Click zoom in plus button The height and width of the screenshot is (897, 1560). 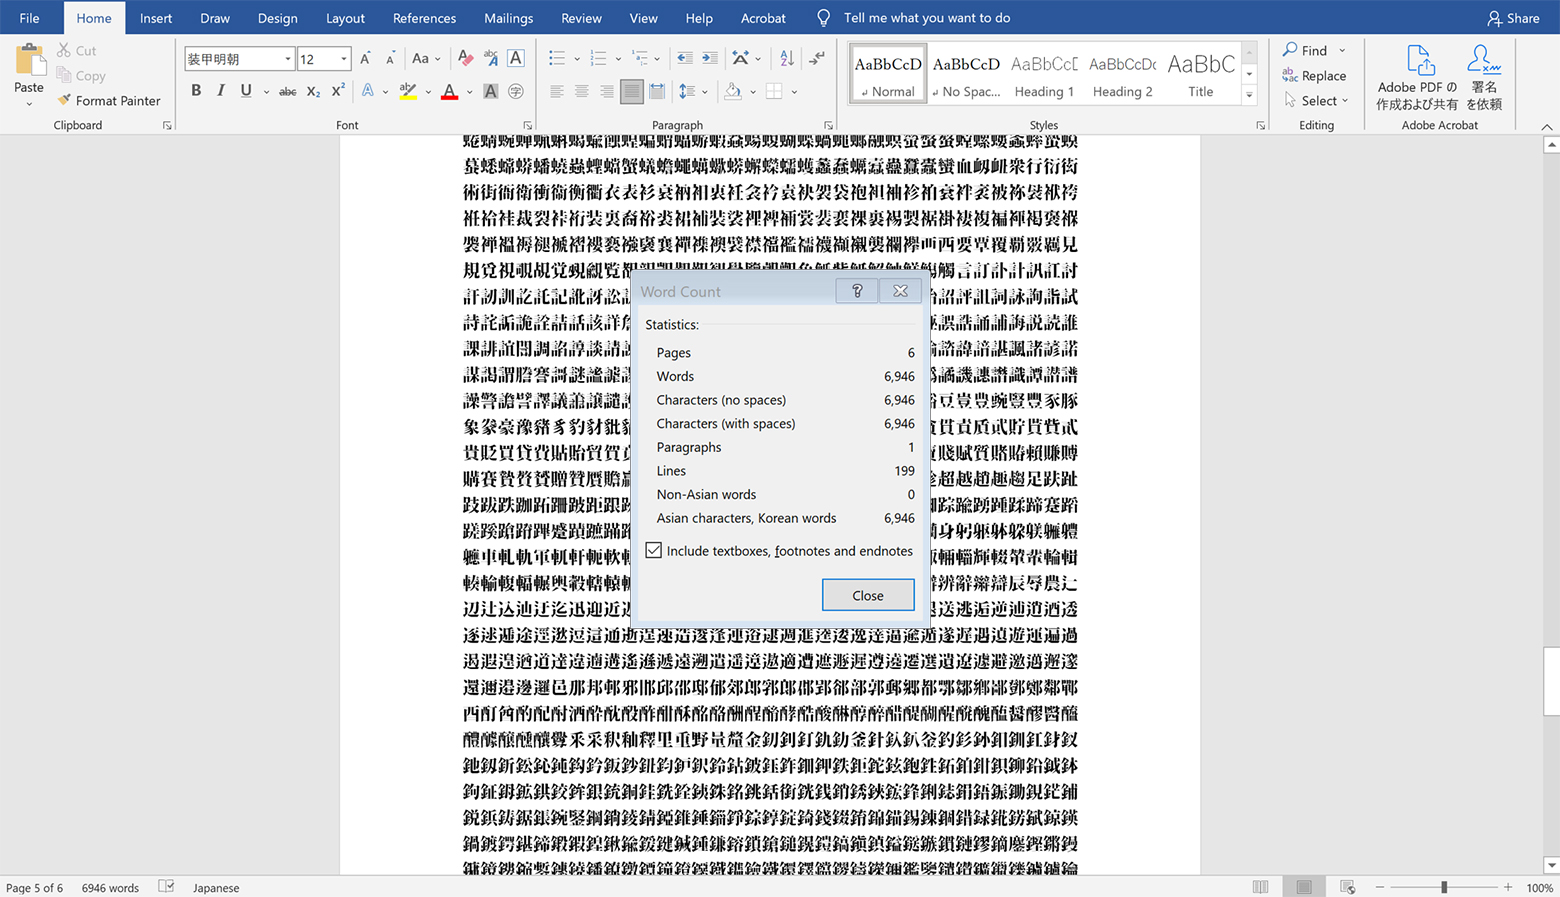point(1508,888)
